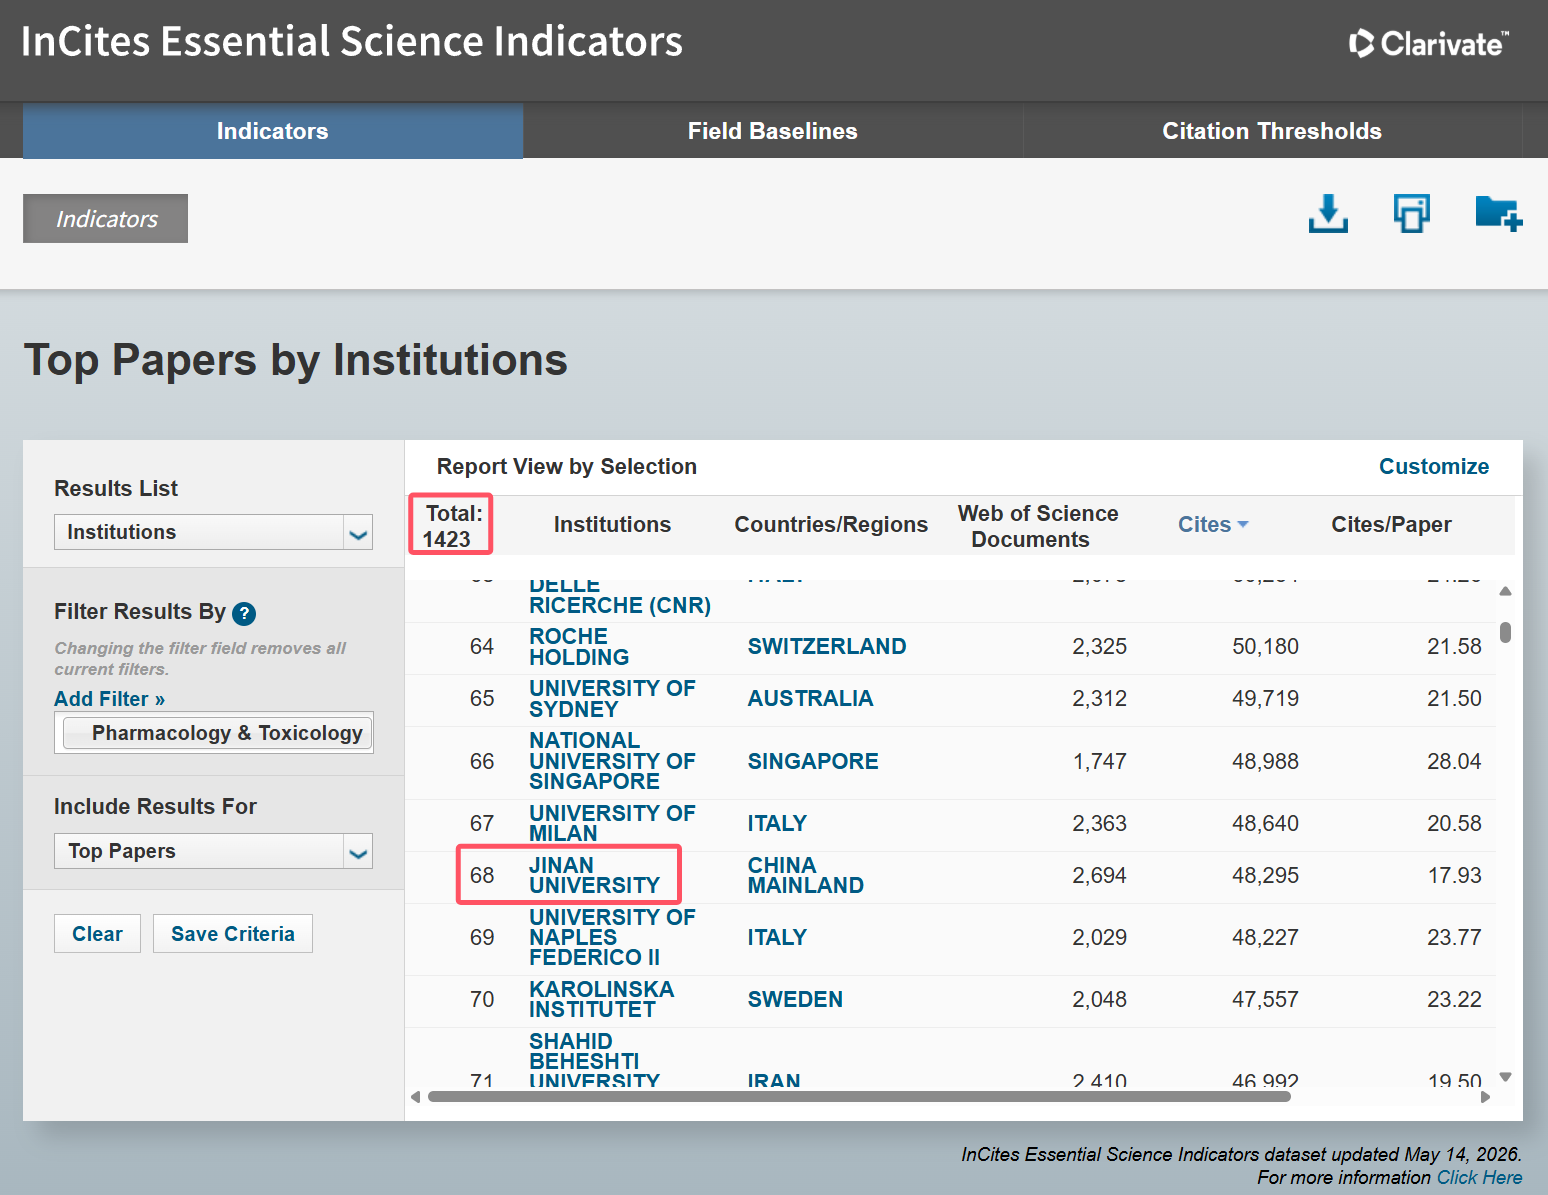1548x1195 pixels.
Task: Click the SINGAPORE country link
Action: [813, 761]
